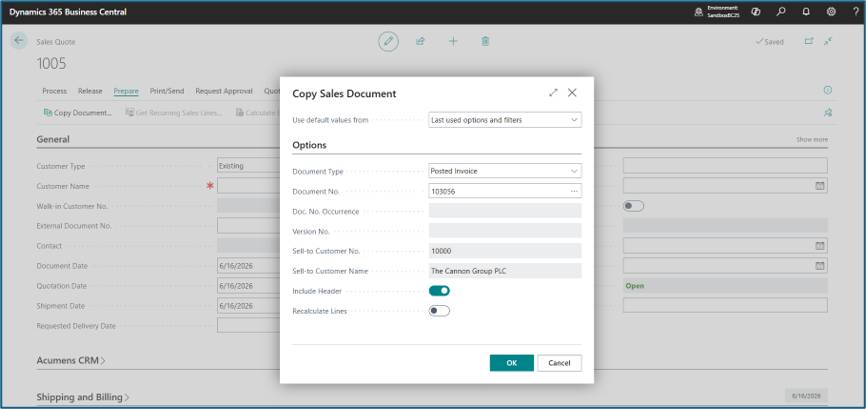Image resolution: width=866 pixels, height=409 pixels.
Task: Open the Release menu
Action: (90, 91)
